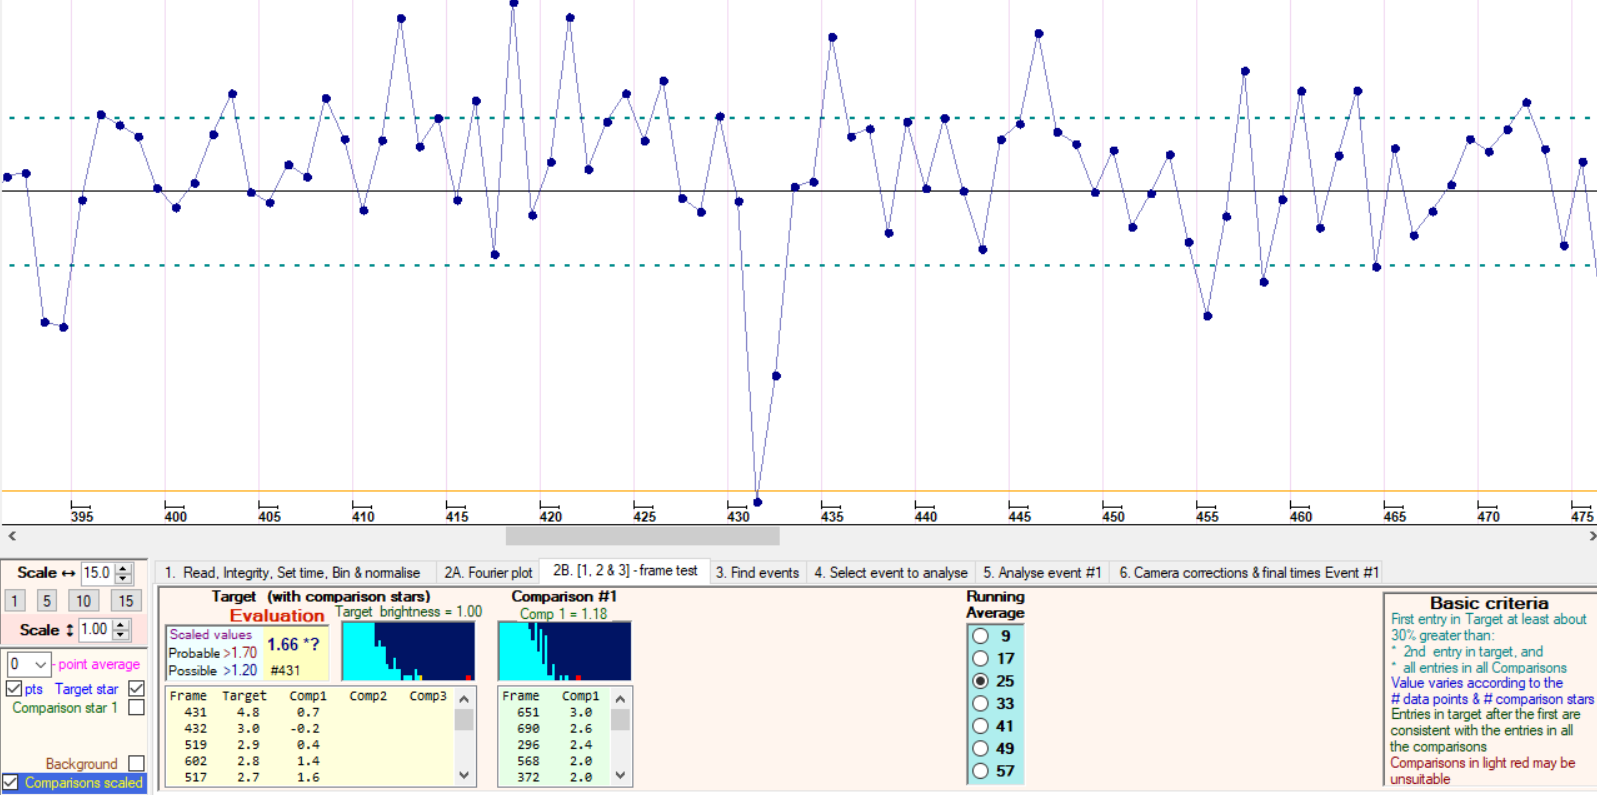Select running average of 25
This screenshot has height=795, width=1597.
click(x=981, y=681)
